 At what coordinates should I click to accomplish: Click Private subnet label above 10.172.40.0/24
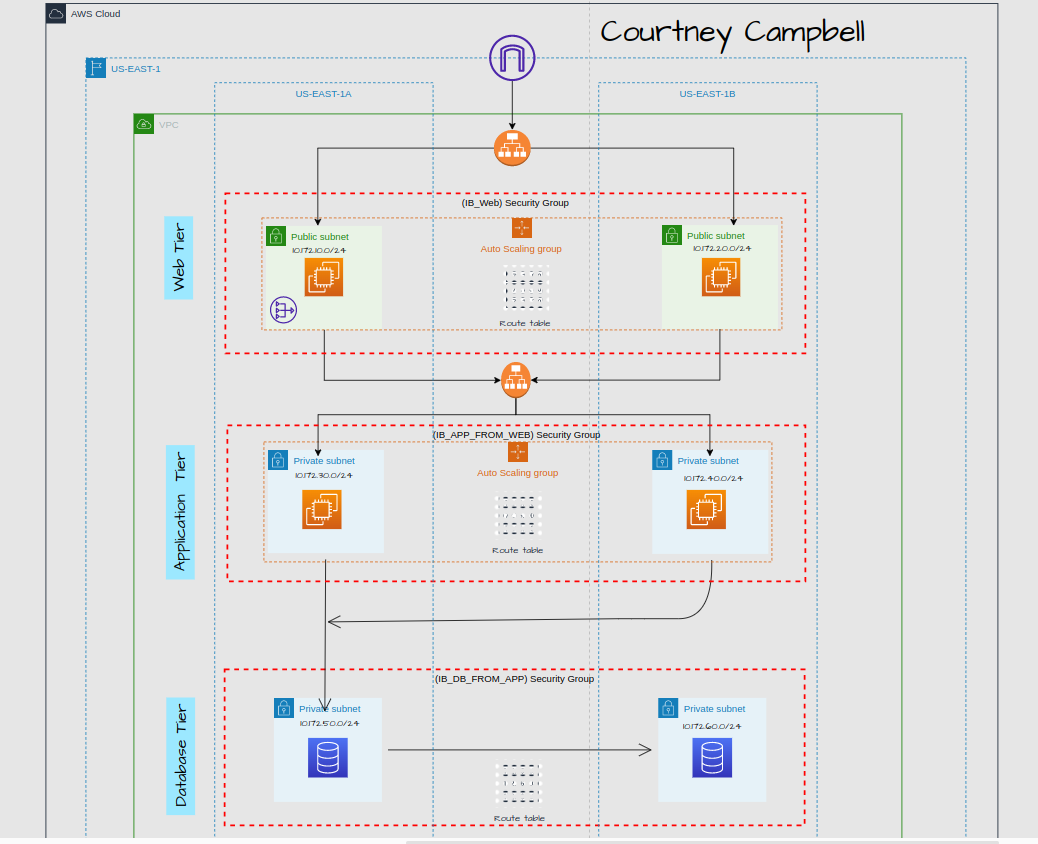(x=708, y=461)
